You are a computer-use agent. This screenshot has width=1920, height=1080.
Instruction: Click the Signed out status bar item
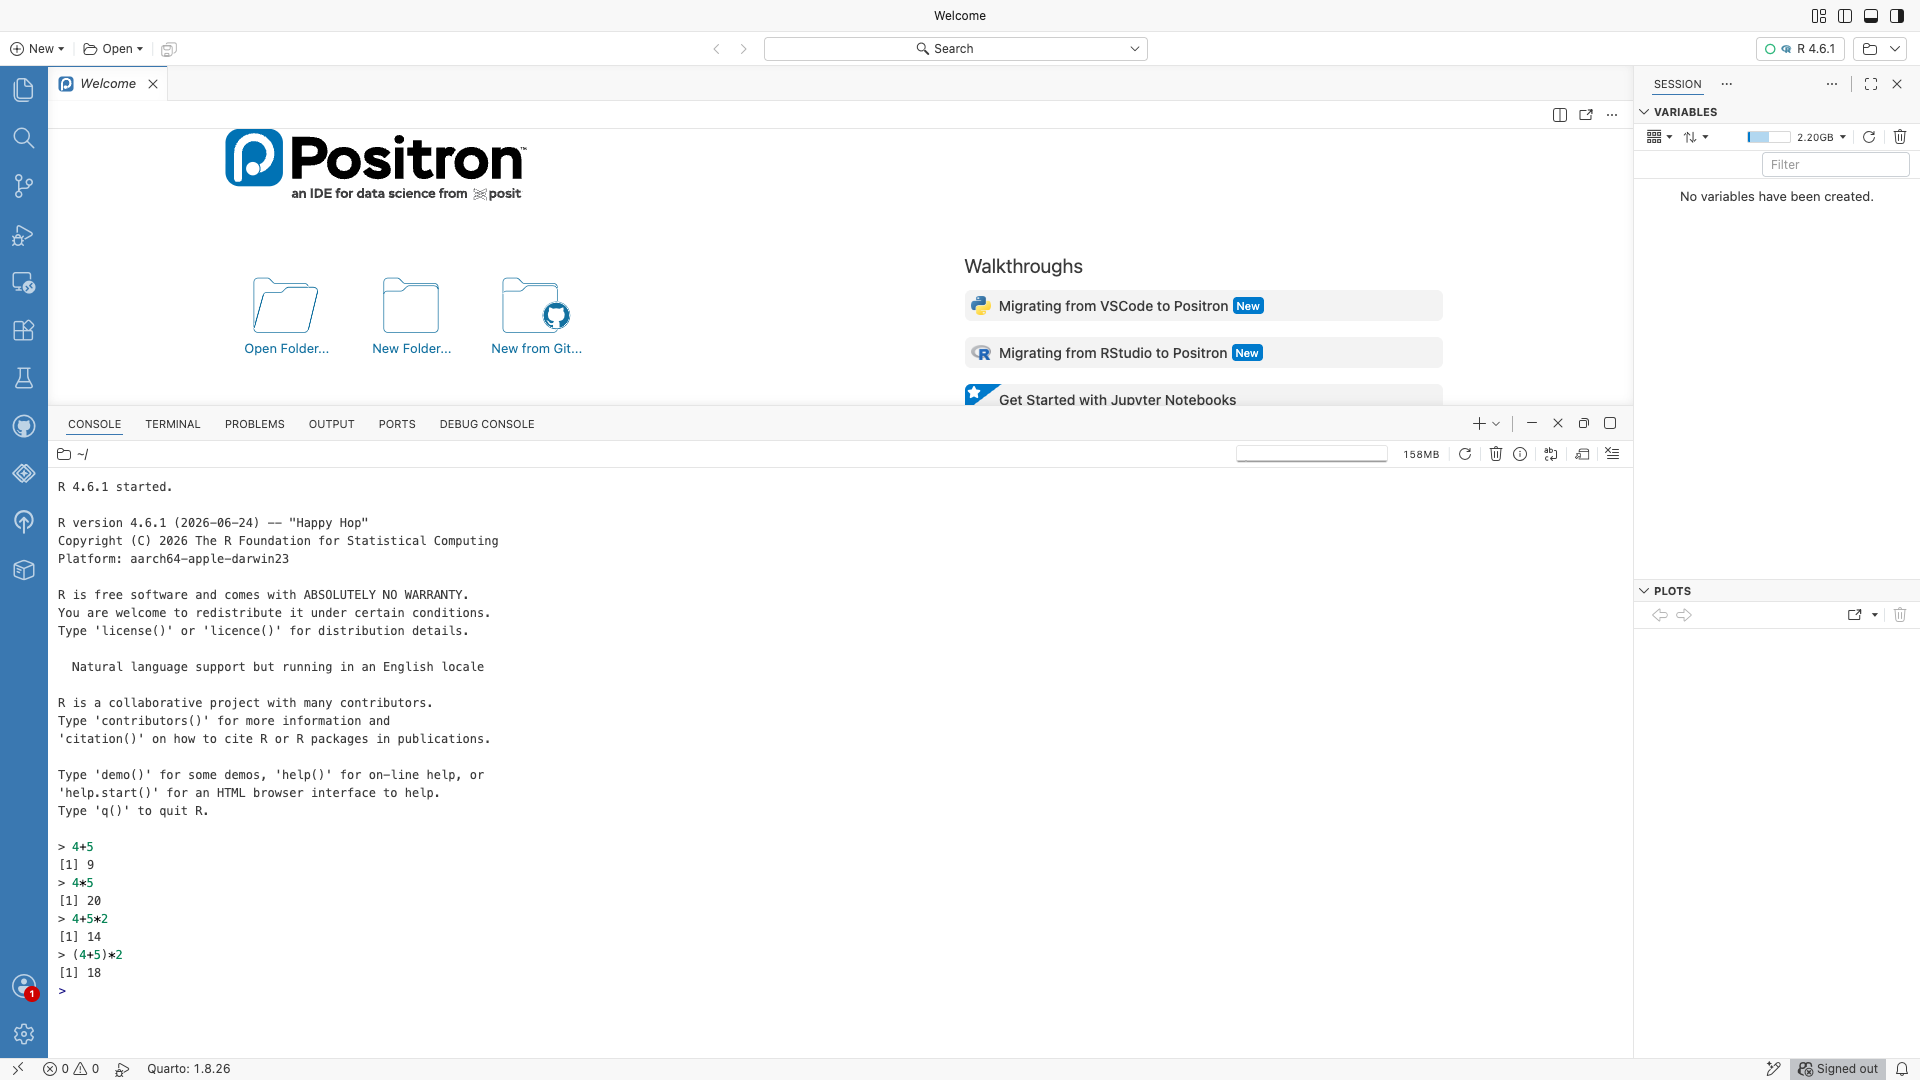1838,1069
